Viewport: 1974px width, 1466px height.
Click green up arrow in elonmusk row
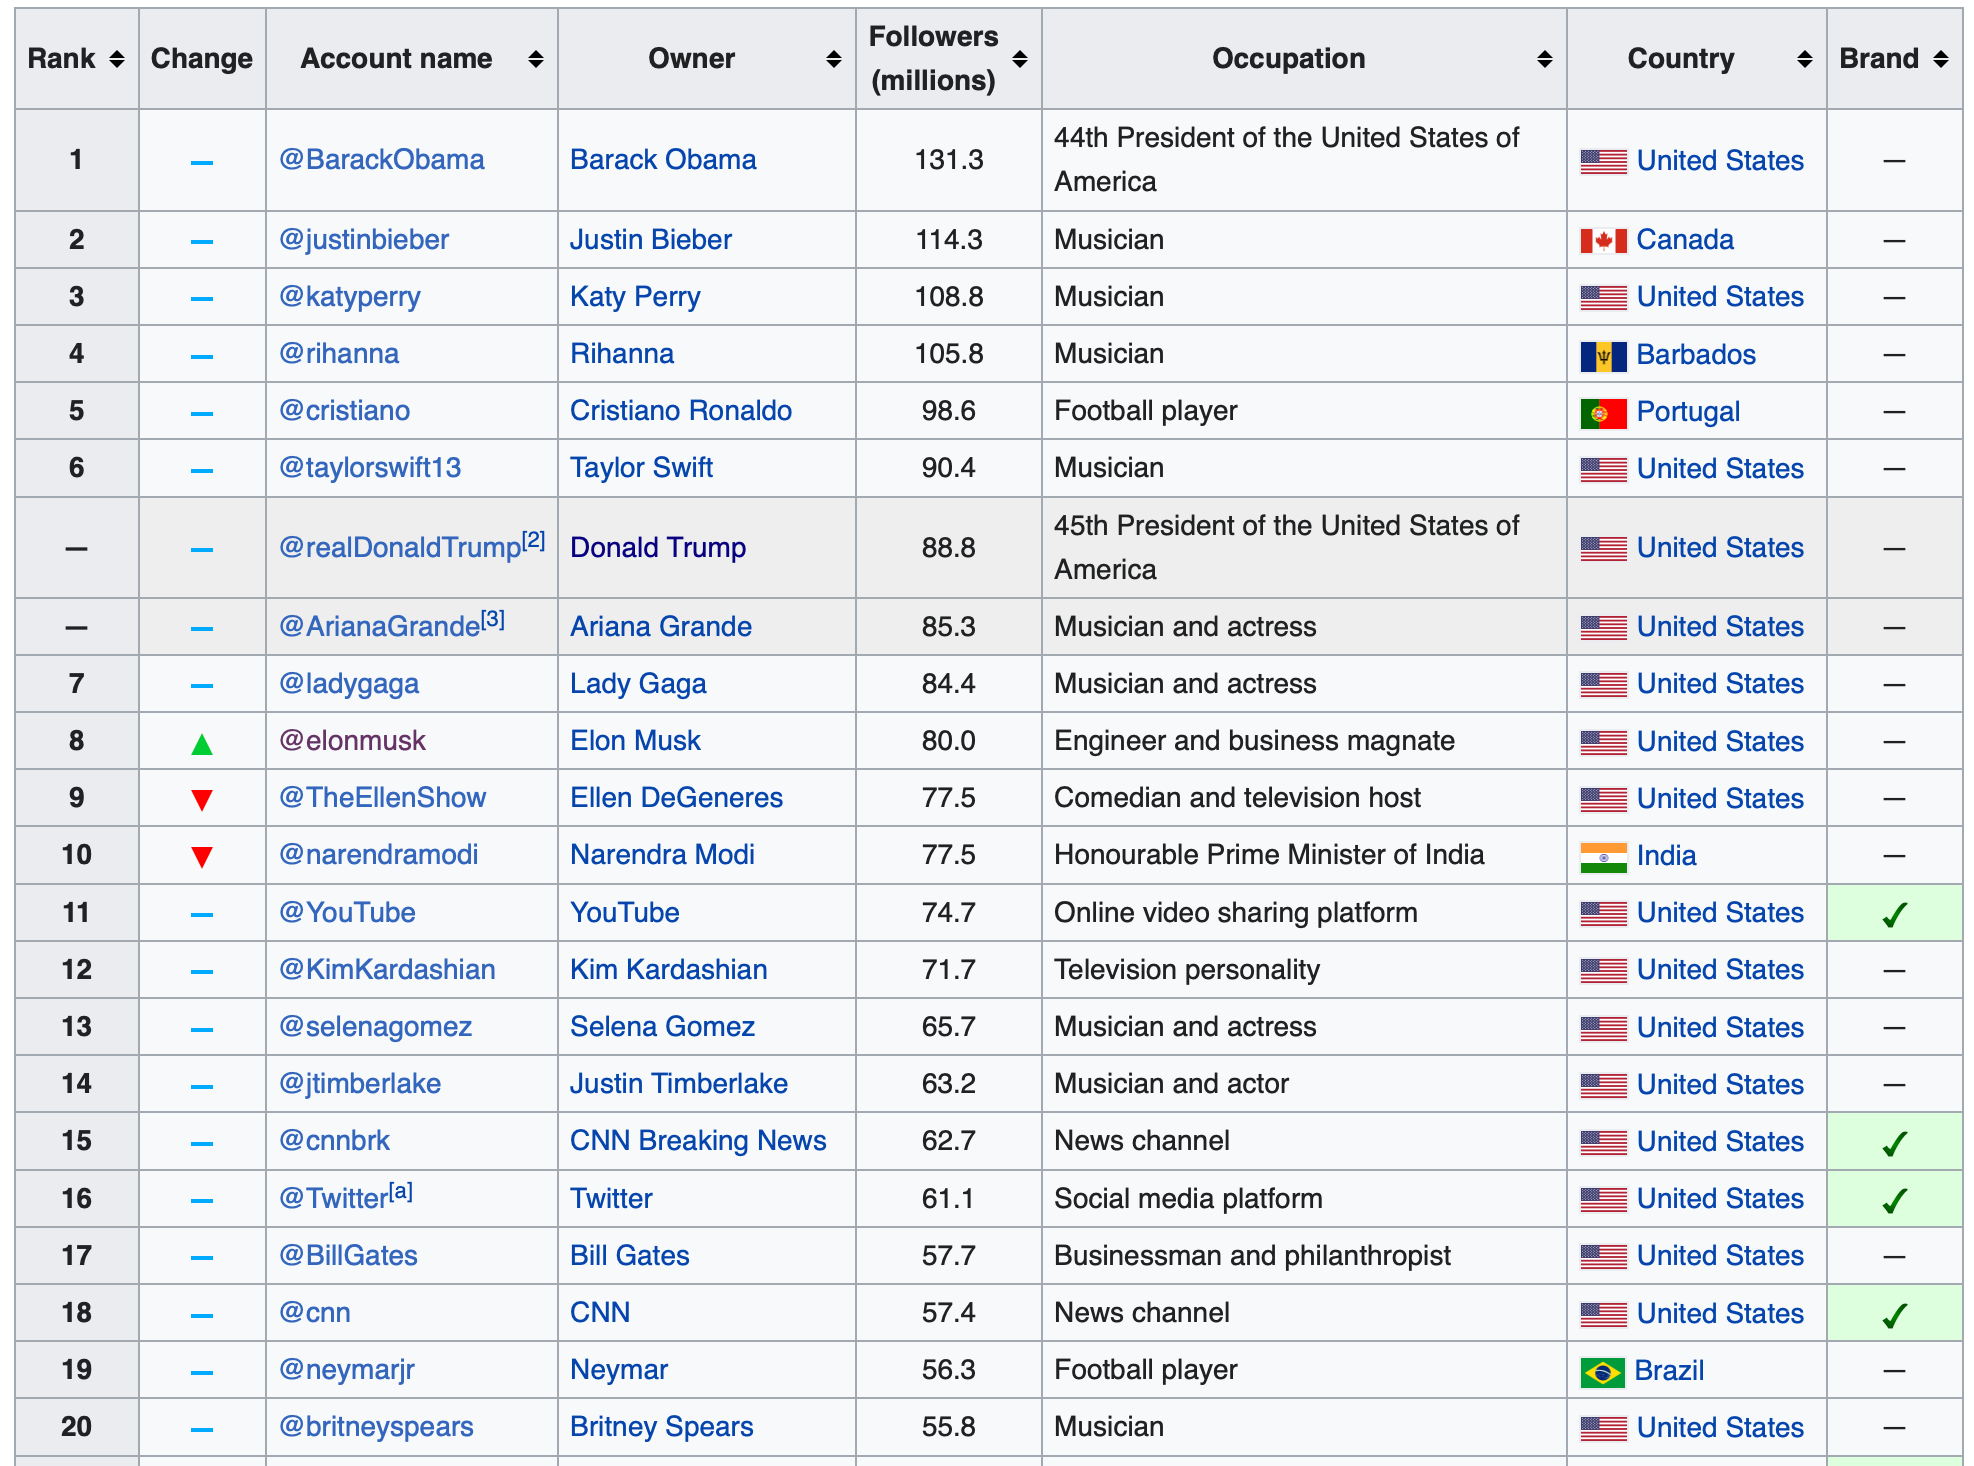click(x=202, y=744)
